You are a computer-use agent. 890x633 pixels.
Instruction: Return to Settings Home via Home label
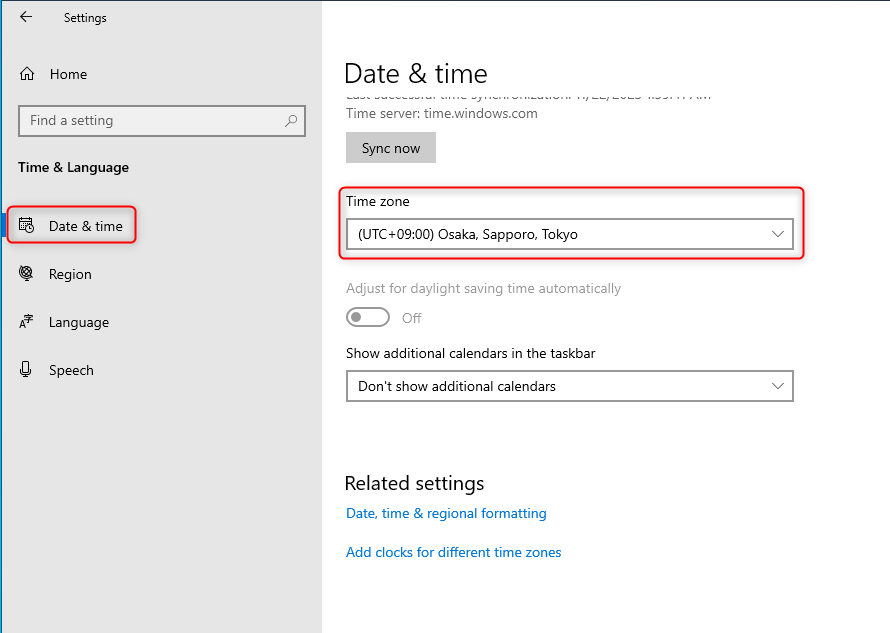pos(68,74)
